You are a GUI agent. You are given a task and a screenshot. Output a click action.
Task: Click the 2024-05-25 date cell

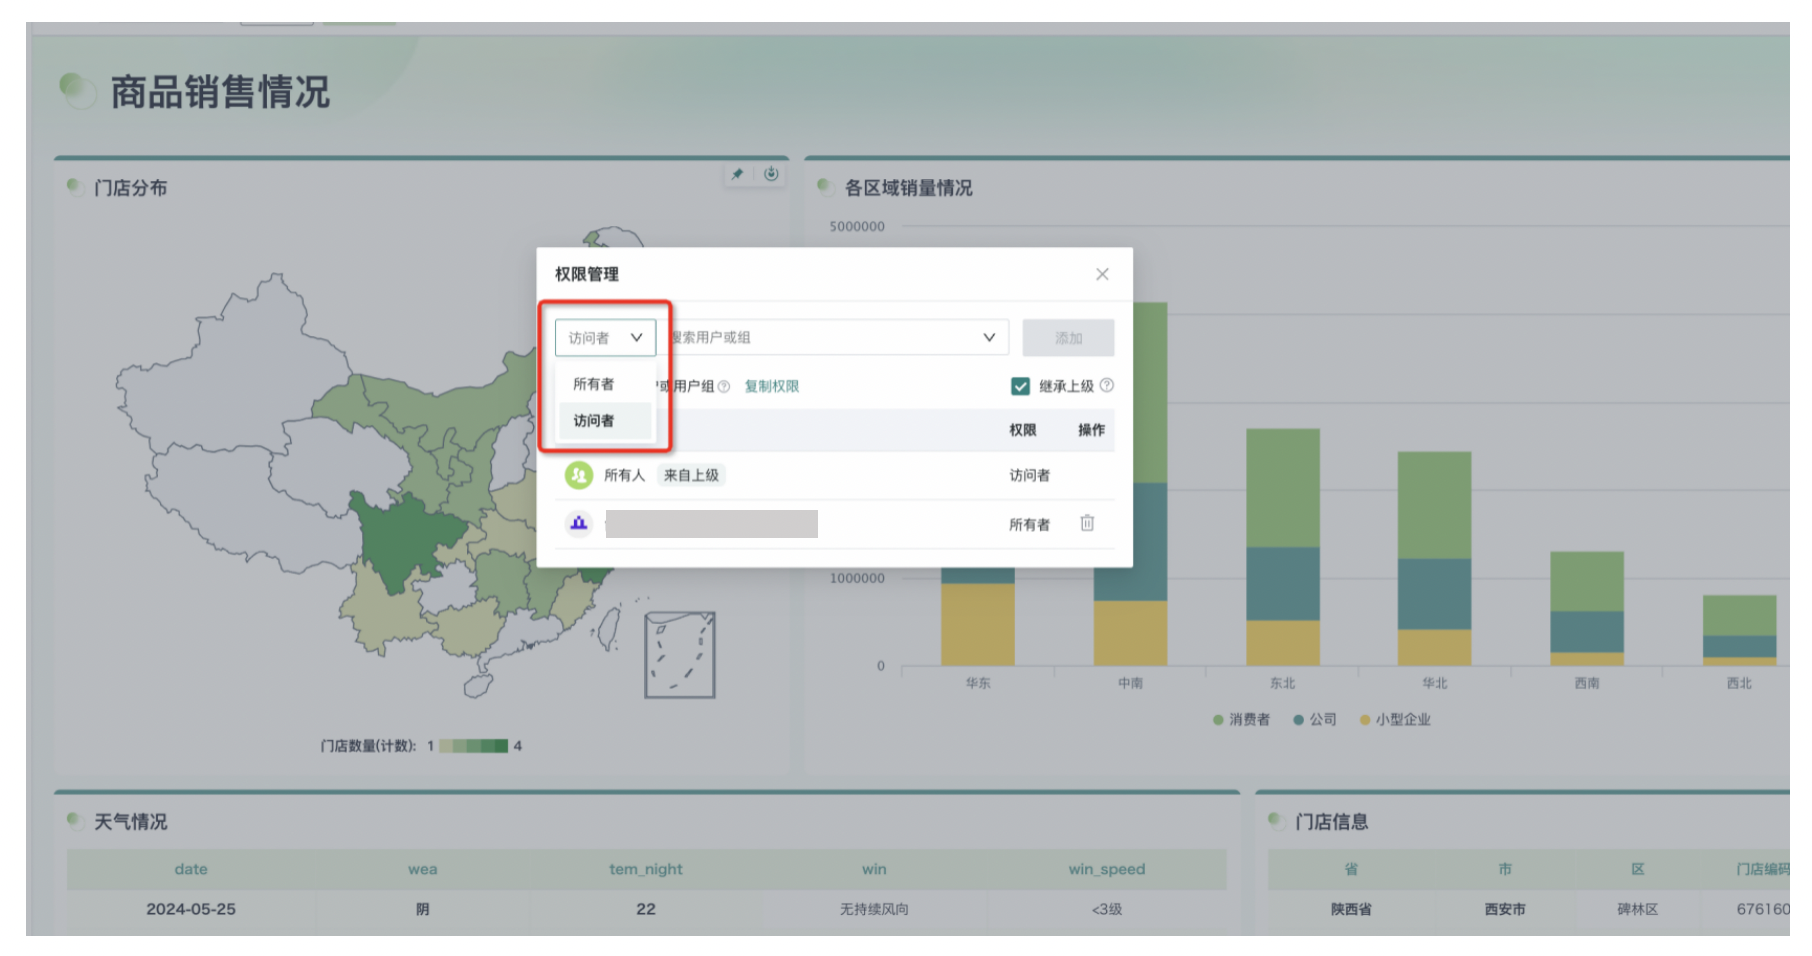click(191, 909)
